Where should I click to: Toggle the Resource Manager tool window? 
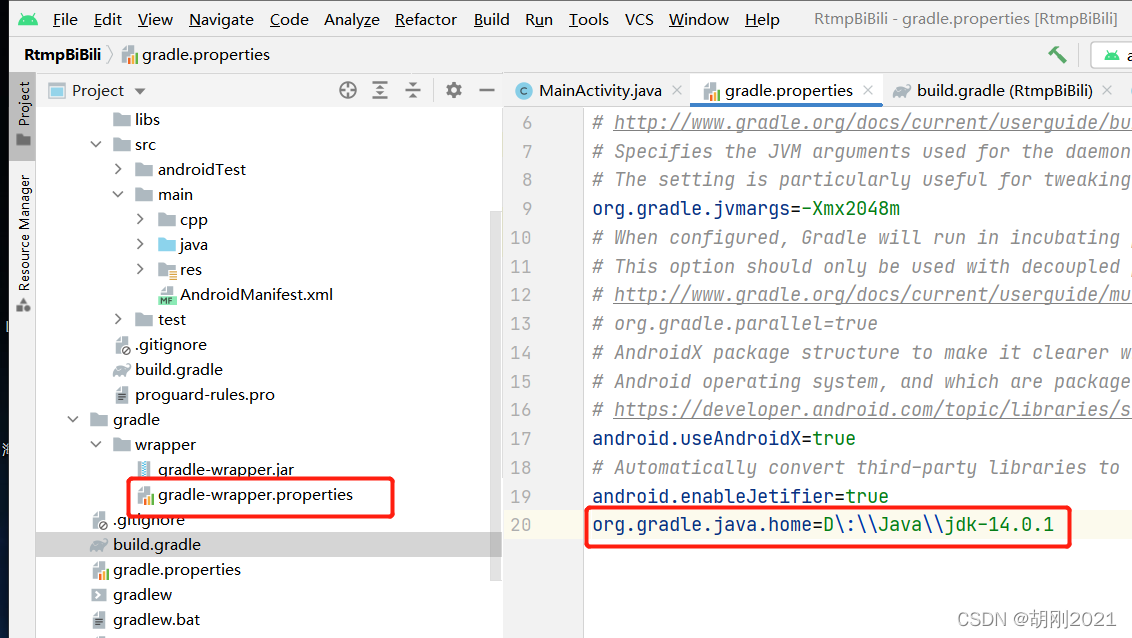coord(24,242)
